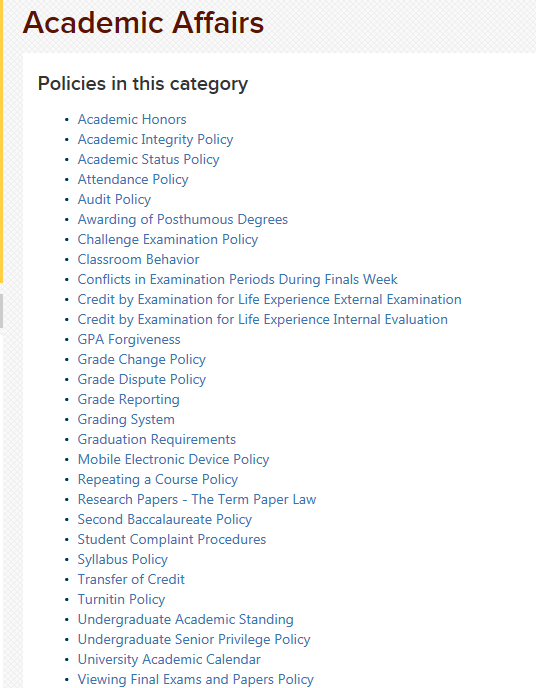This screenshot has width=536, height=688.
Task: Open Credit by Examination Internal Evaluation link
Action: pyautogui.click(x=262, y=319)
